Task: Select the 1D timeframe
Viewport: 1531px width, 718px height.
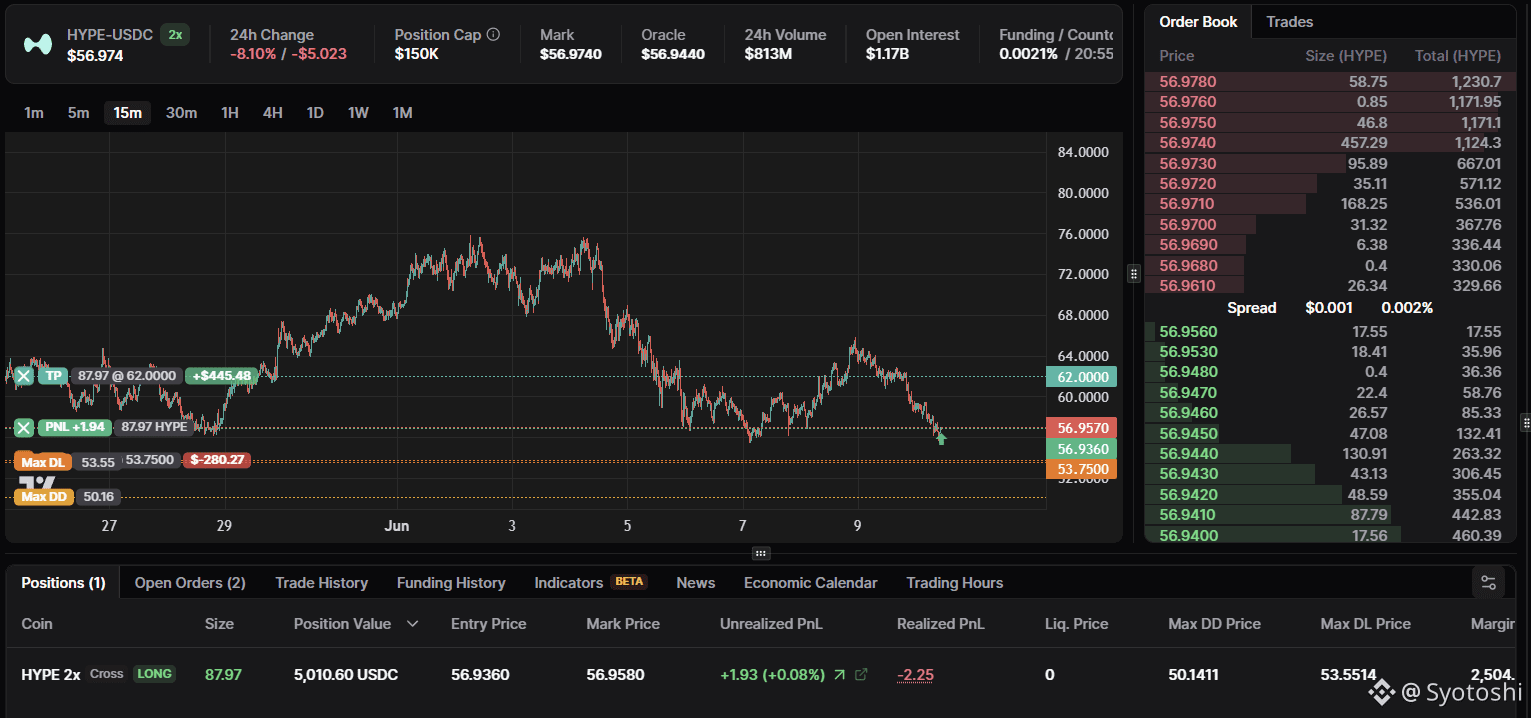Action: (315, 112)
